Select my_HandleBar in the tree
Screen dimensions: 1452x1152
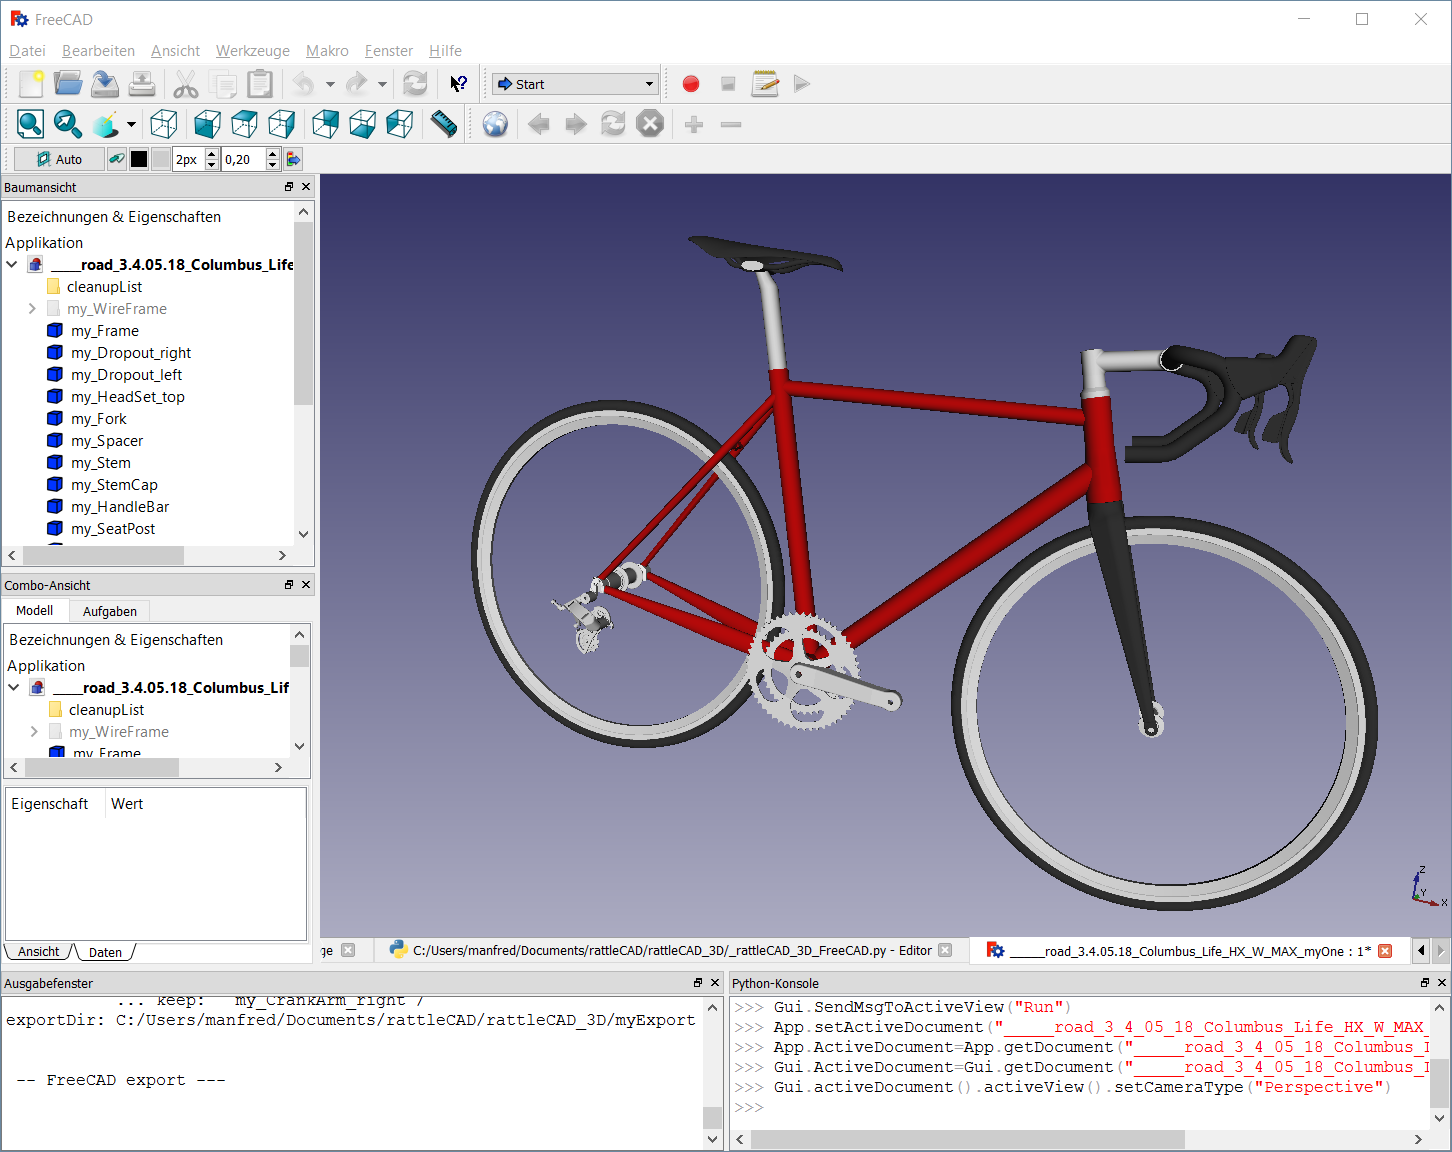[x=120, y=507]
